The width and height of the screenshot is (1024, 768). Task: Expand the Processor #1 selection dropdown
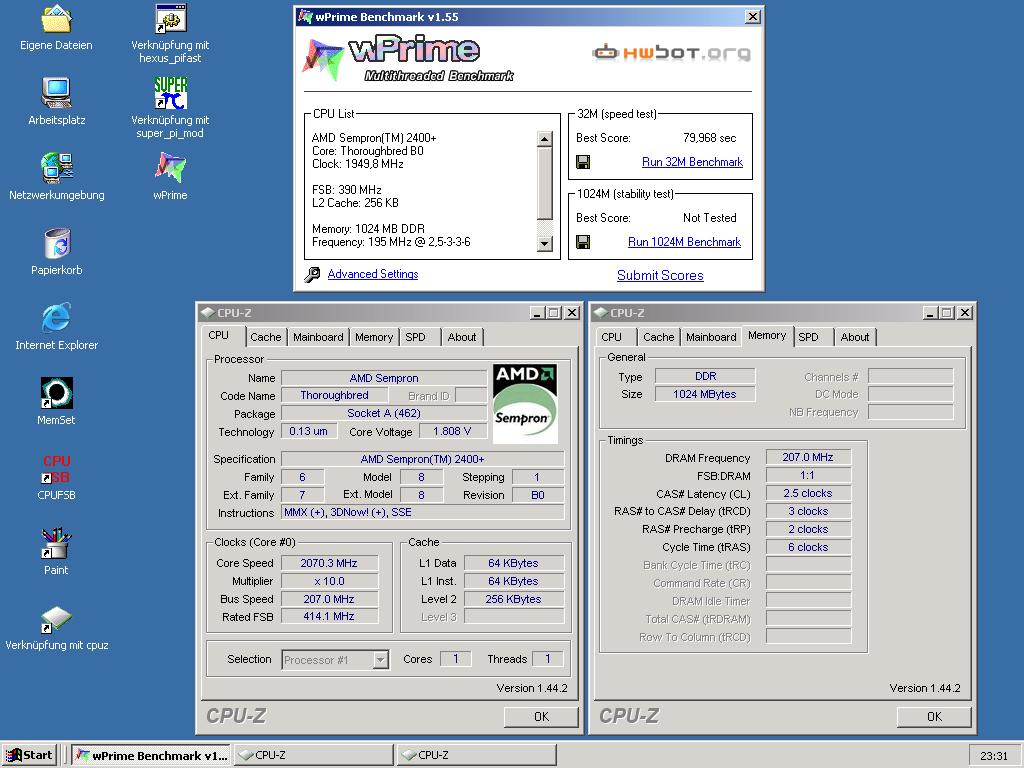pyautogui.click(x=381, y=660)
